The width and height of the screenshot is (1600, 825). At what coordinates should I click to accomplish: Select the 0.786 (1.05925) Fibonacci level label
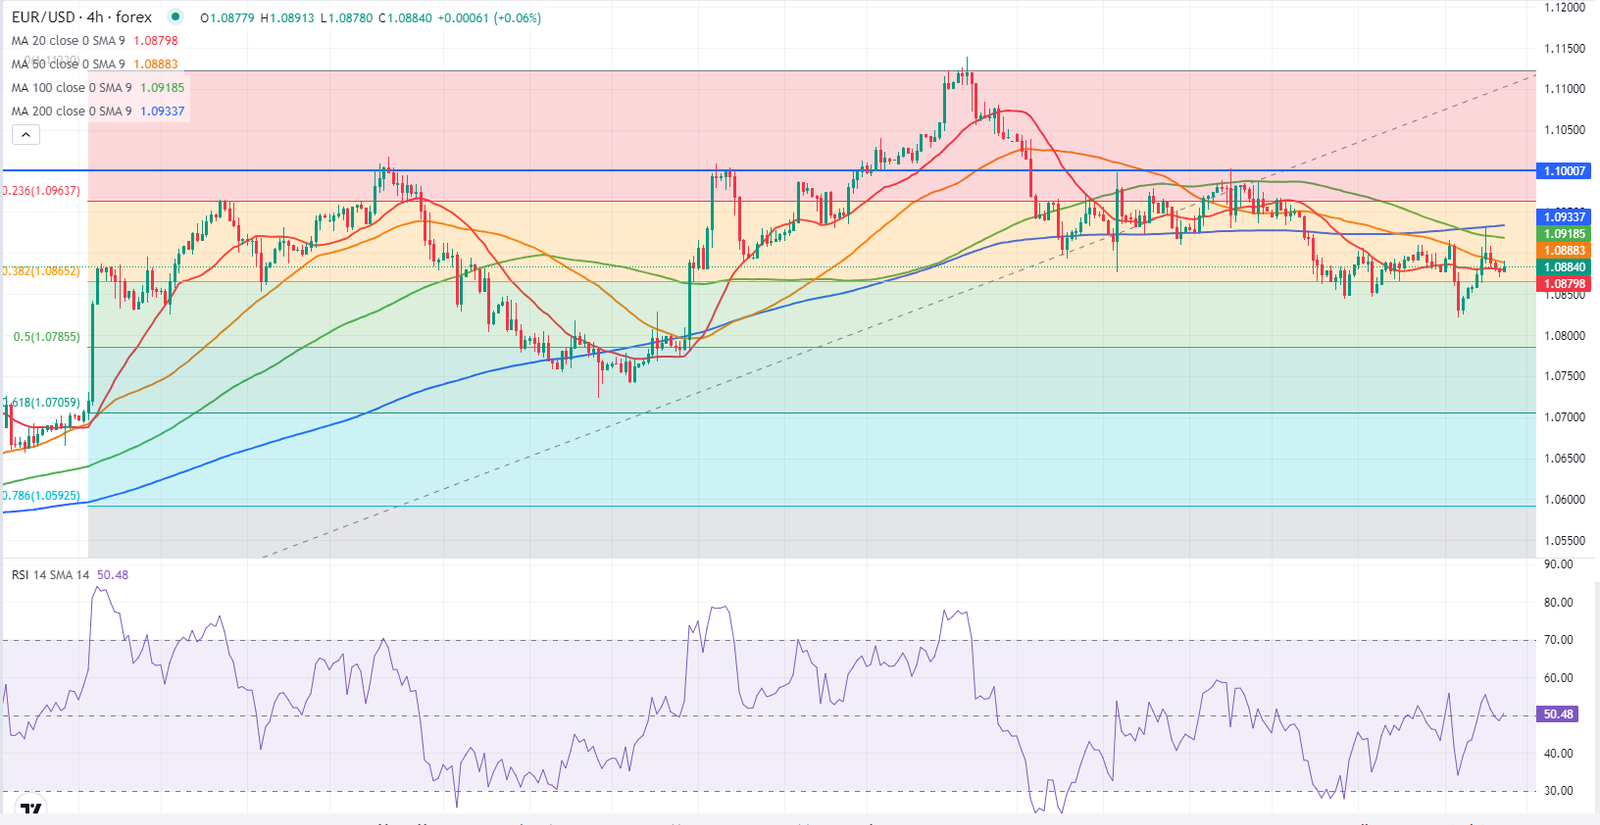[42, 496]
